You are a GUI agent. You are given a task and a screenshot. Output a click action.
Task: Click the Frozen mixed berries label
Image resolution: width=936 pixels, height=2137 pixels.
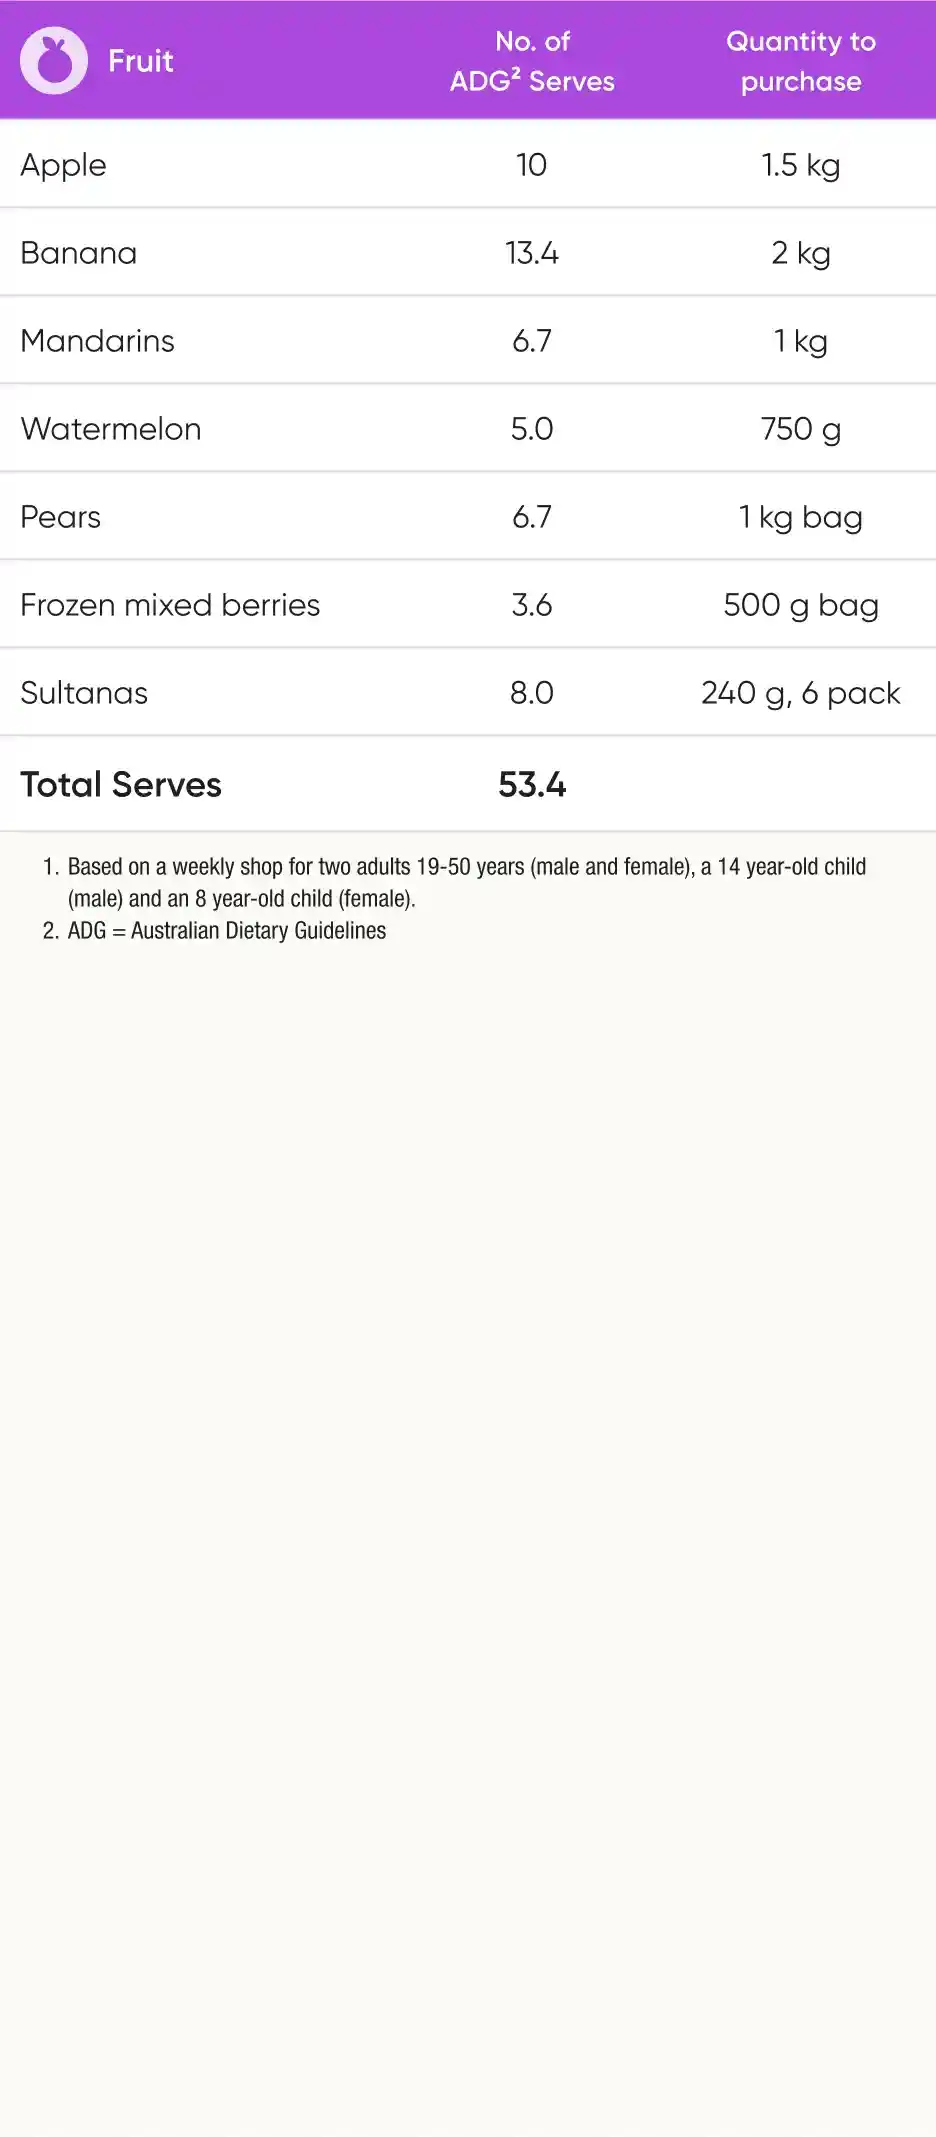click(170, 605)
